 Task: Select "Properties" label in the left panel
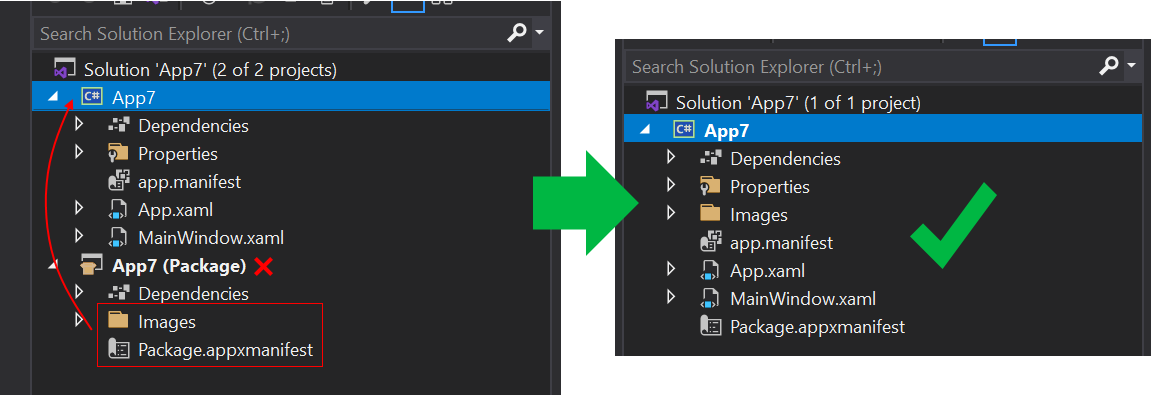[x=178, y=154]
